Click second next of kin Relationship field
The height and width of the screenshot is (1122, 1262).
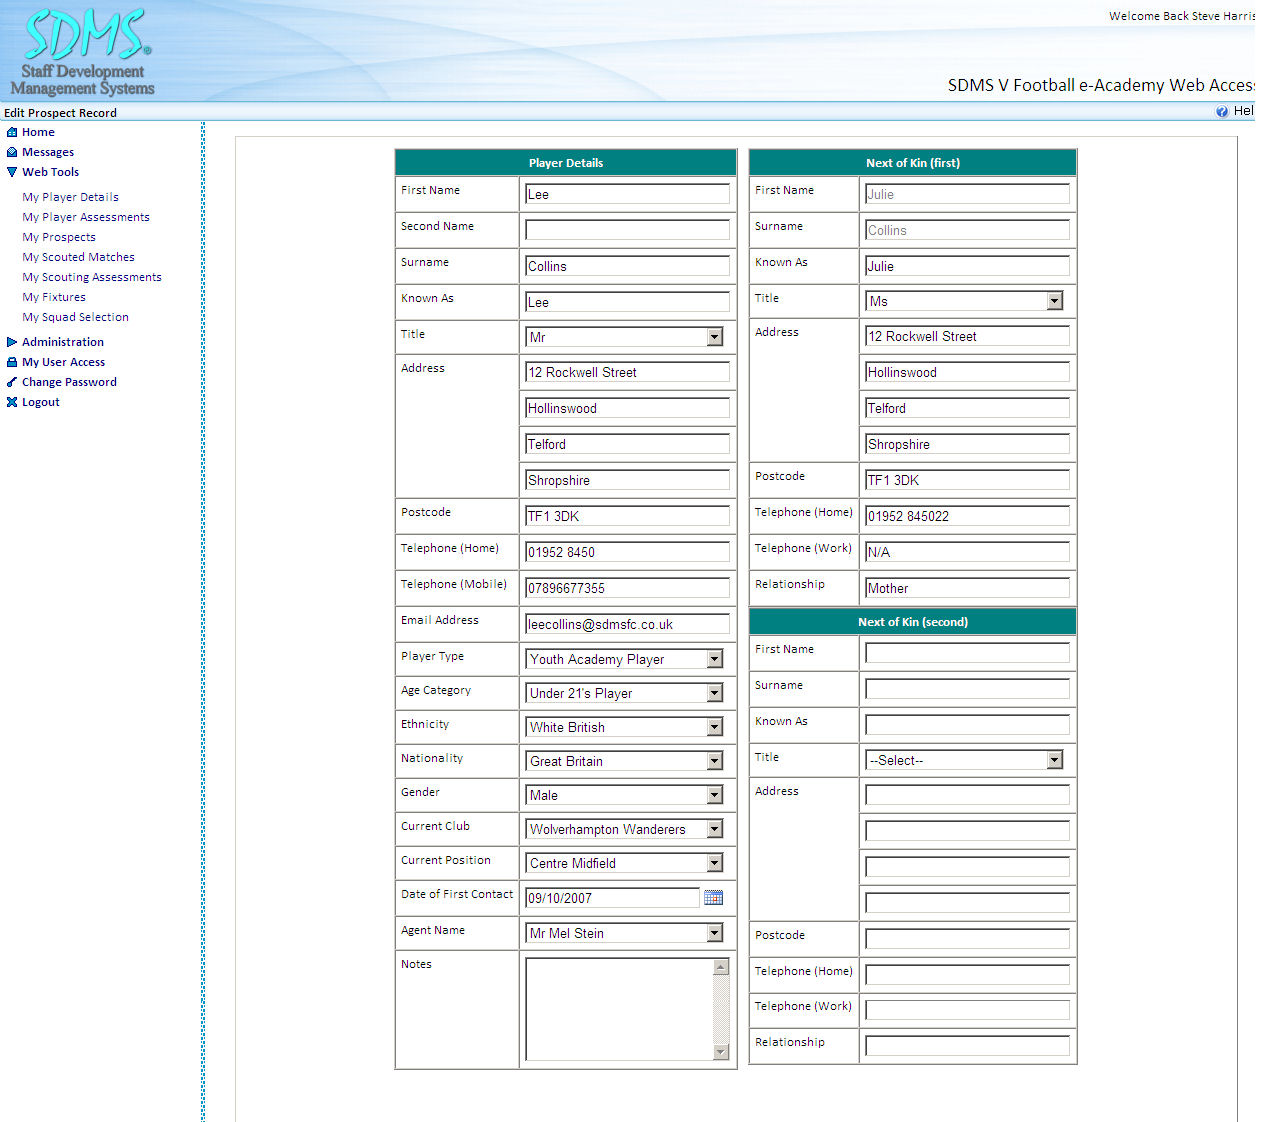point(968,1046)
